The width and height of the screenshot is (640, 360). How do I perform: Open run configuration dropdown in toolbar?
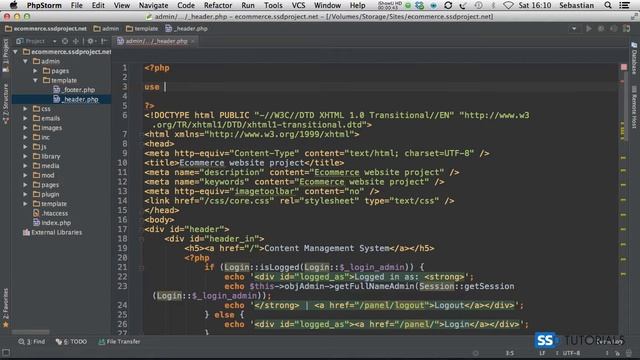coord(574,29)
